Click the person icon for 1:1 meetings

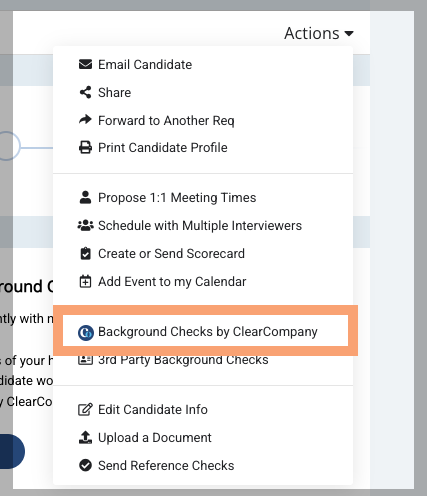[x=85, y=197]
